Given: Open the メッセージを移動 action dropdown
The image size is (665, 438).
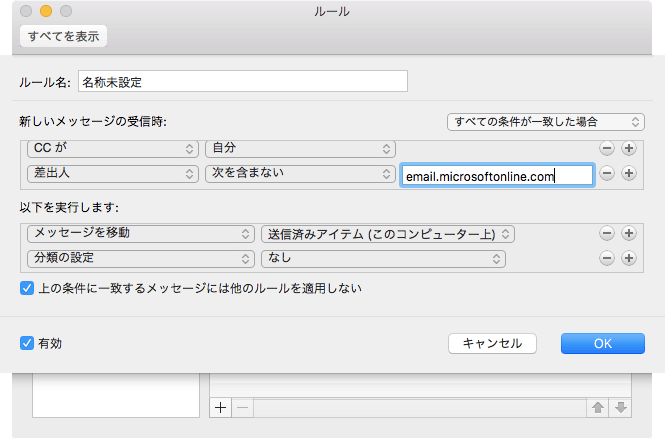Looking at the screenshot, I should pyautogui.click(x=141, y=234).
